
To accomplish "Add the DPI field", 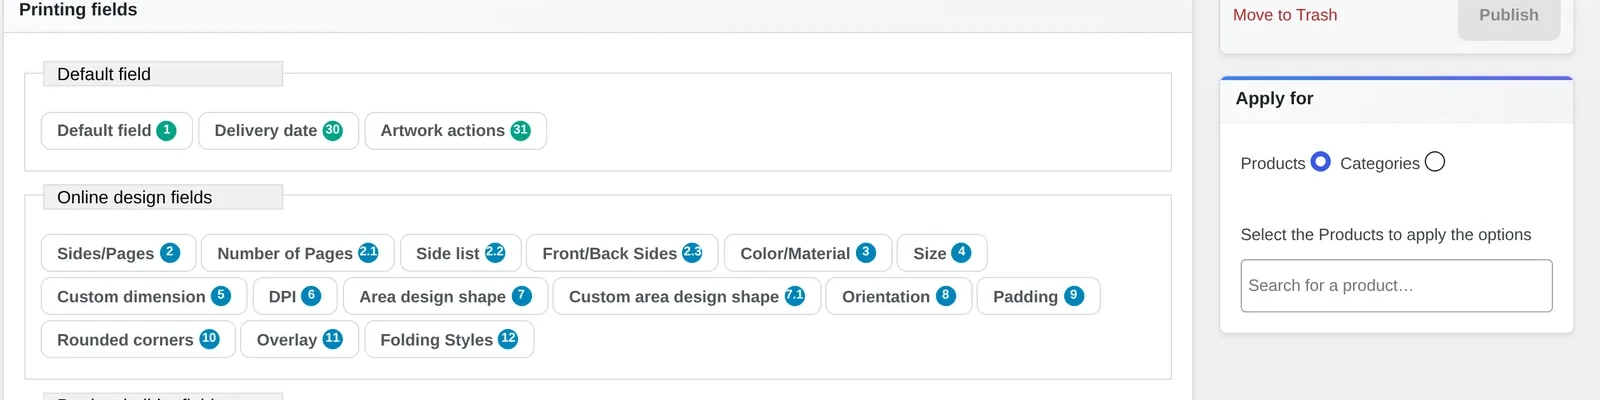I will pos(295,296).
